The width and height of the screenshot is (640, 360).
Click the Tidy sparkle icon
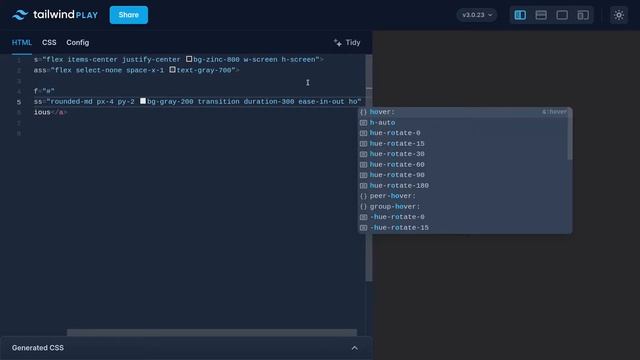[x=338, y=42]
